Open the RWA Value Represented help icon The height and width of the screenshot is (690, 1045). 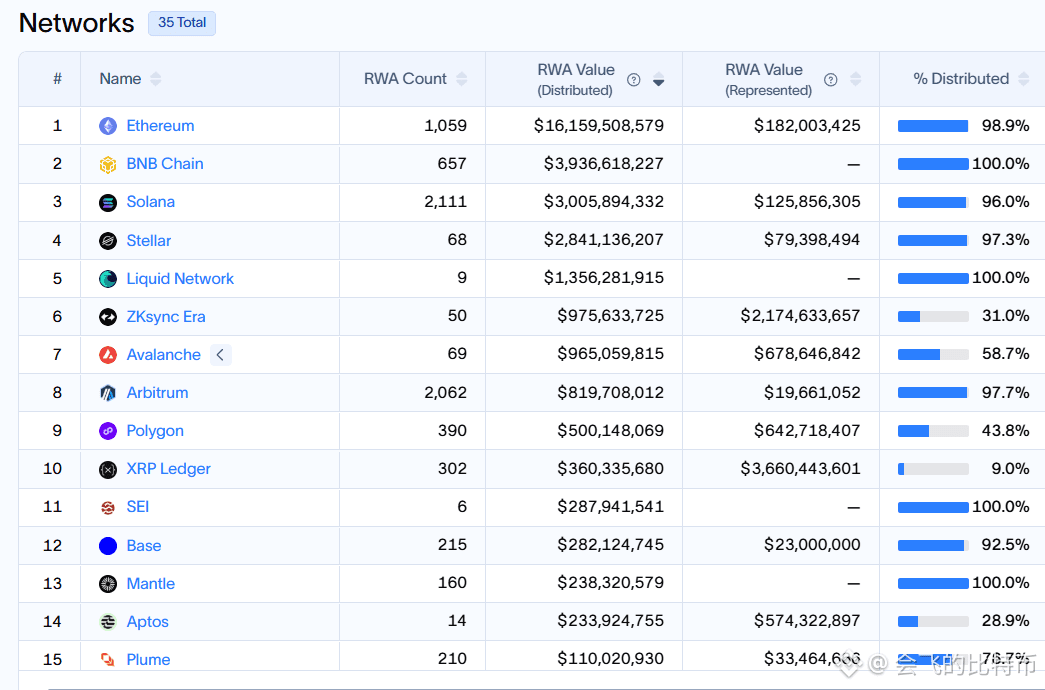pyautogui.click(x=830, y=80)
